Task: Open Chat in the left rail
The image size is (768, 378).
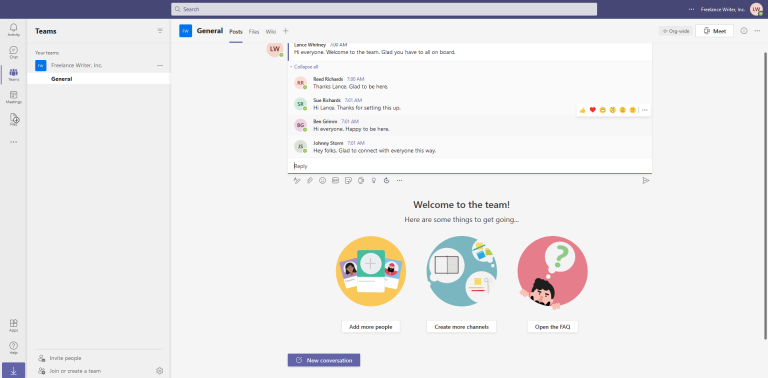Action: coord(13,52)
